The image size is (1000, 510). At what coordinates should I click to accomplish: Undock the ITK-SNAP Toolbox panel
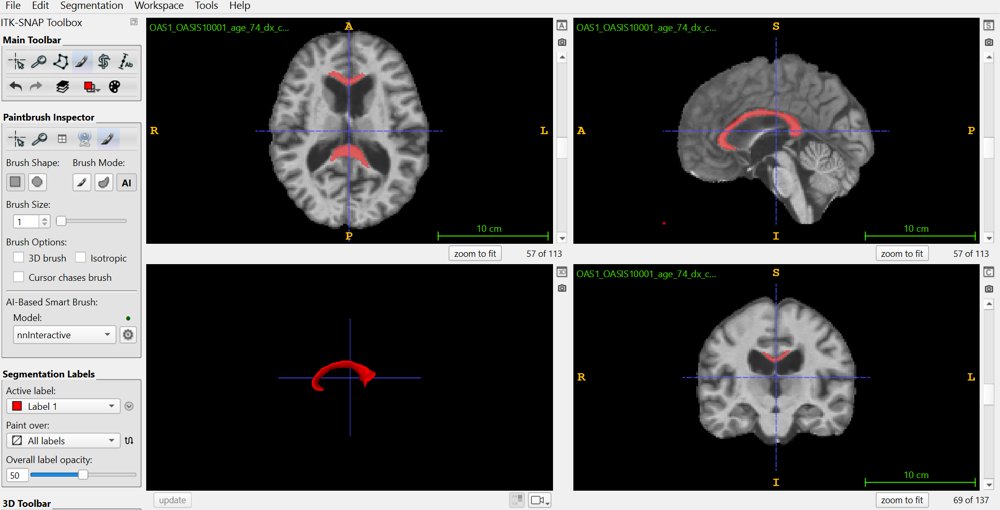pyautogui.click(x=134, y=22)
